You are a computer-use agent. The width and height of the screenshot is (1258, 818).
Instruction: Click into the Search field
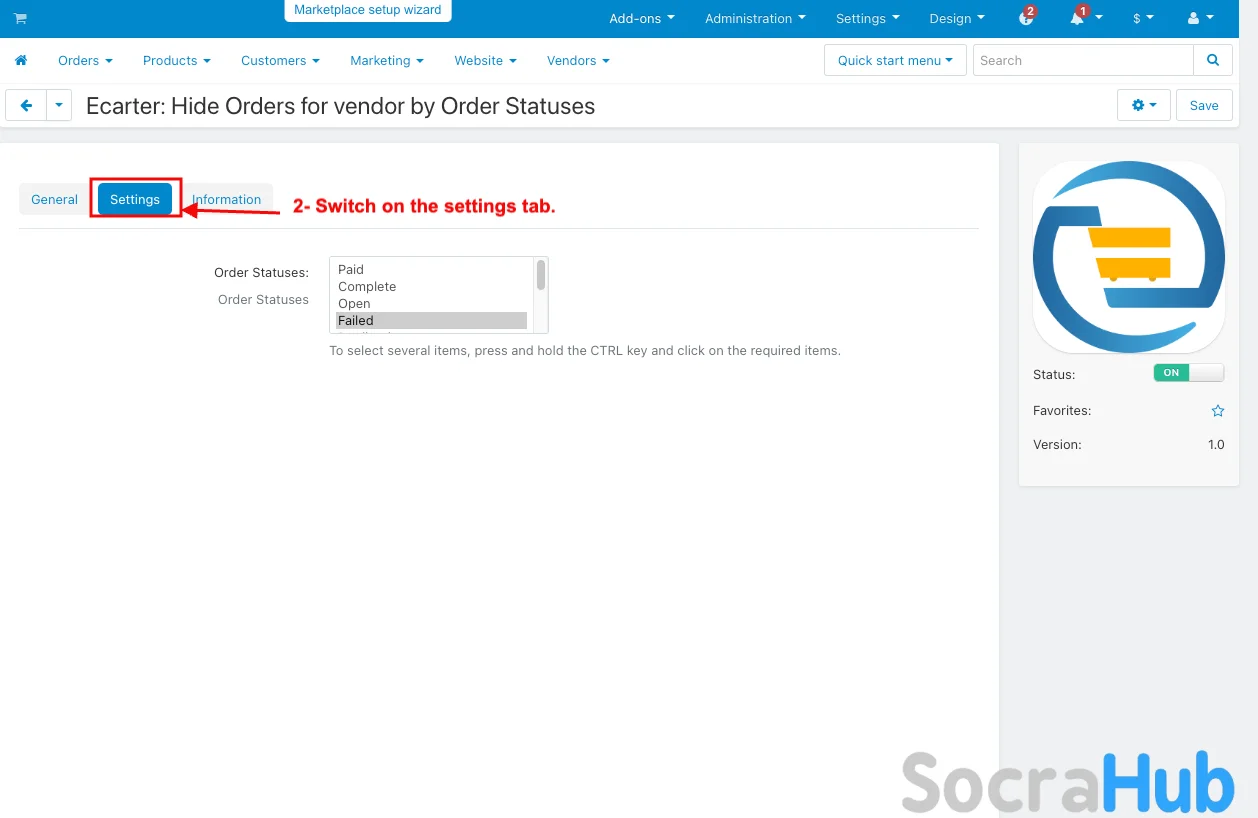[x=1083, y=60]
